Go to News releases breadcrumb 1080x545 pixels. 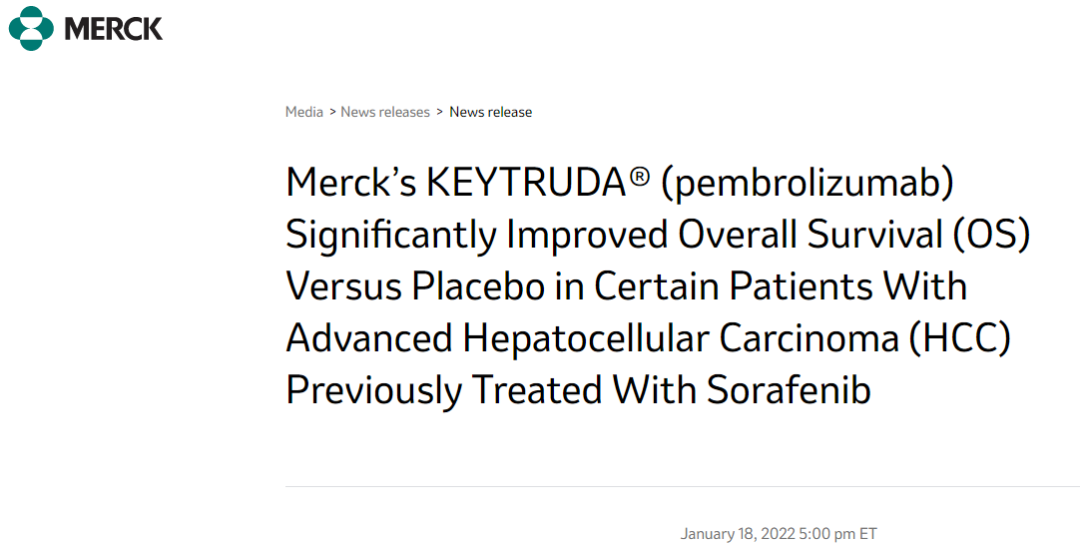[x=385, y=112]
